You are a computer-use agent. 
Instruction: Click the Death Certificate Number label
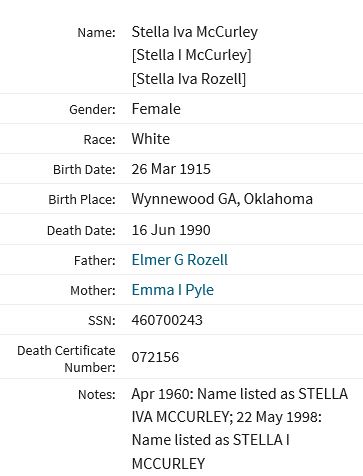coord(66,359)
